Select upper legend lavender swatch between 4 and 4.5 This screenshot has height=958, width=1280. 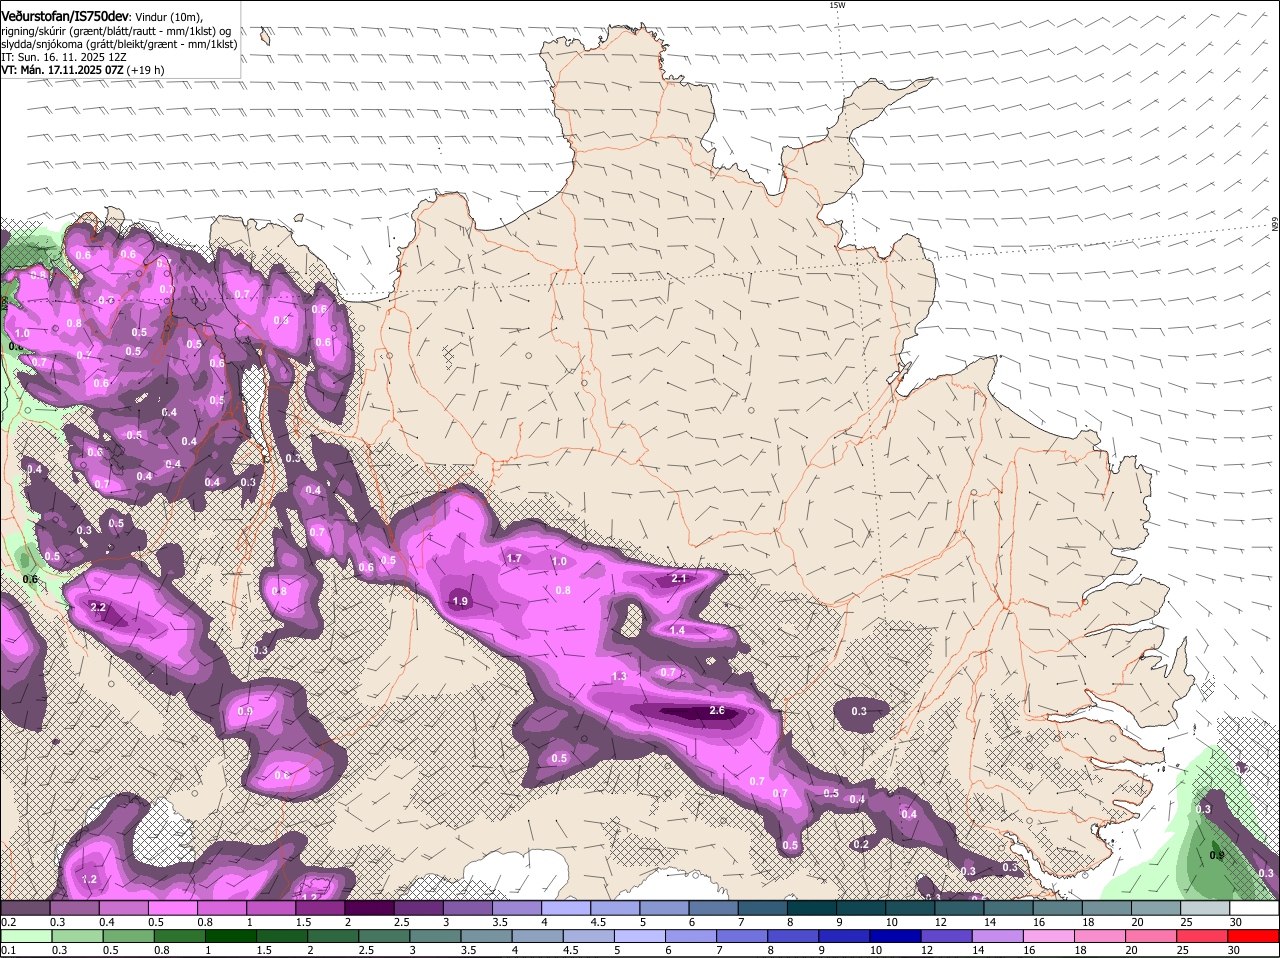pos(566,907)
